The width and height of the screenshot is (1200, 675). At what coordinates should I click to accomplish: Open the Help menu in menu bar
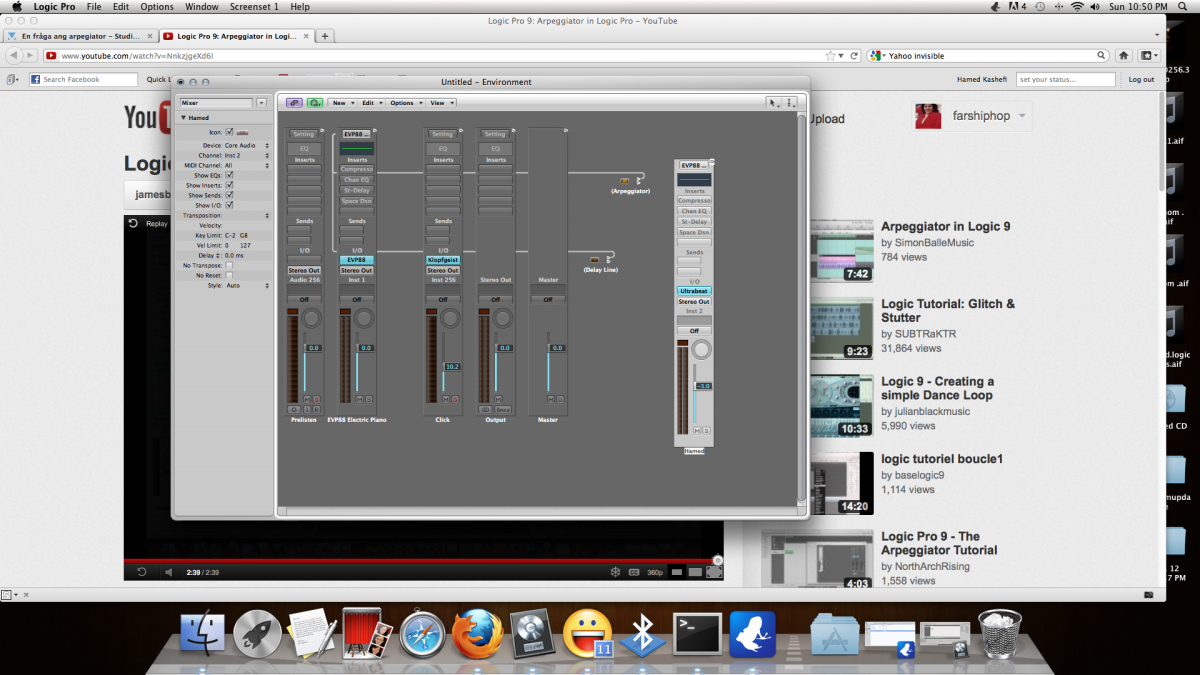pyautogui.click(x=300, y=6)
